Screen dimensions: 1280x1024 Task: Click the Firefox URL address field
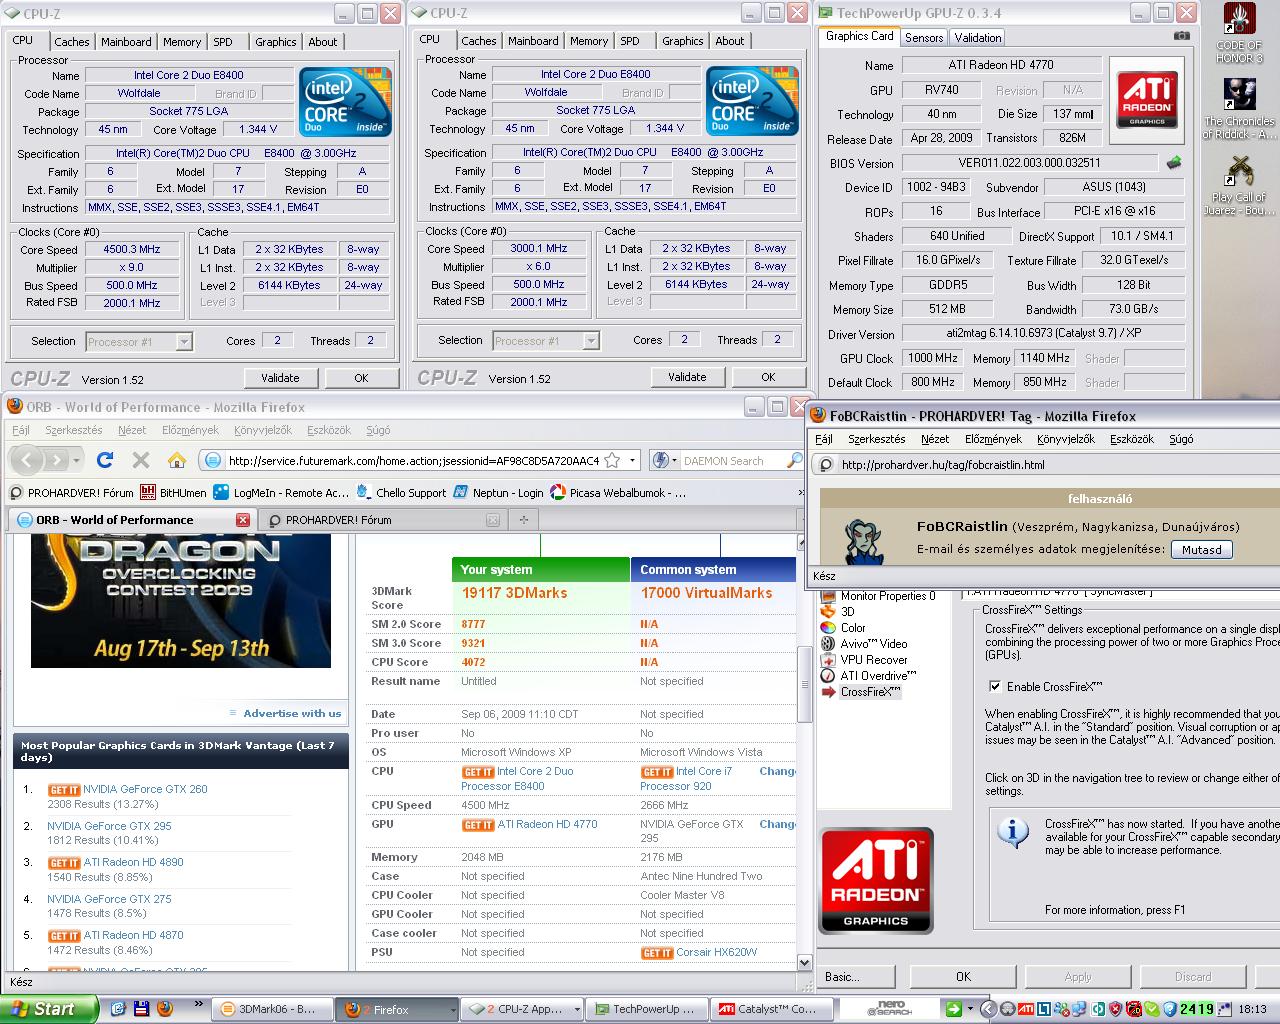tap(413, 461)
